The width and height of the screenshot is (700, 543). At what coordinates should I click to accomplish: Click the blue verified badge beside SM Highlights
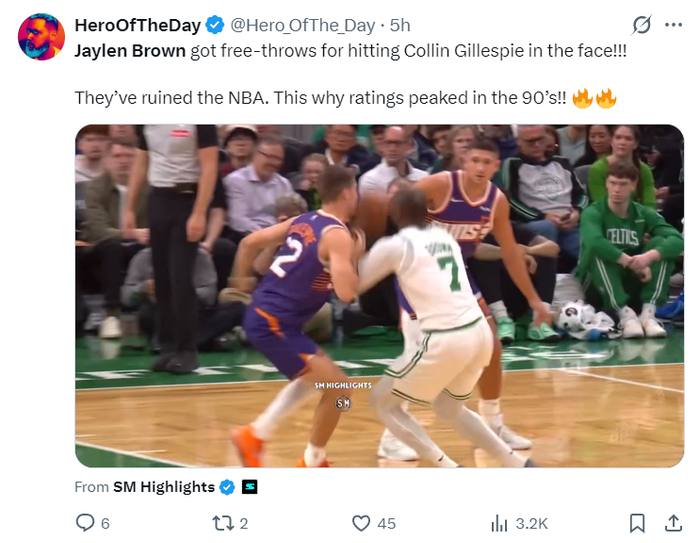tap(227, 487)
